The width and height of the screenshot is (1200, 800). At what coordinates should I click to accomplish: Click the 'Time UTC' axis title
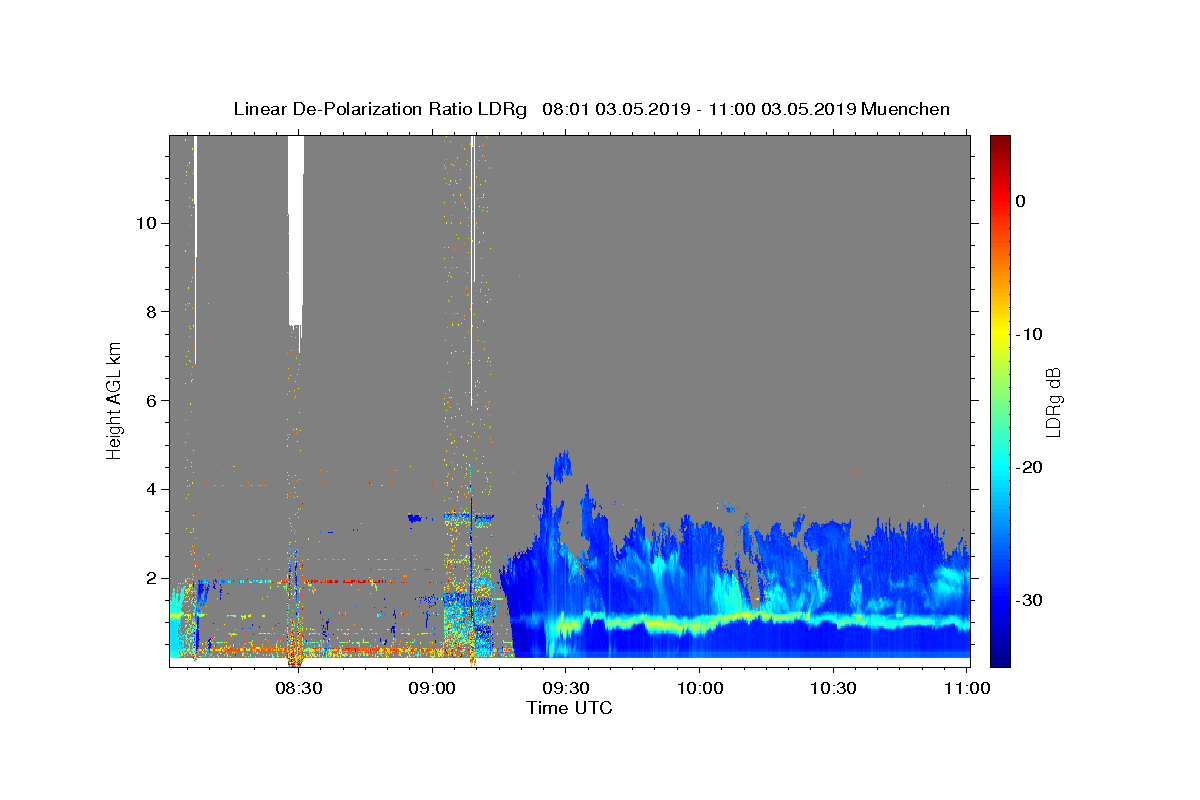(x=569, y=708)
